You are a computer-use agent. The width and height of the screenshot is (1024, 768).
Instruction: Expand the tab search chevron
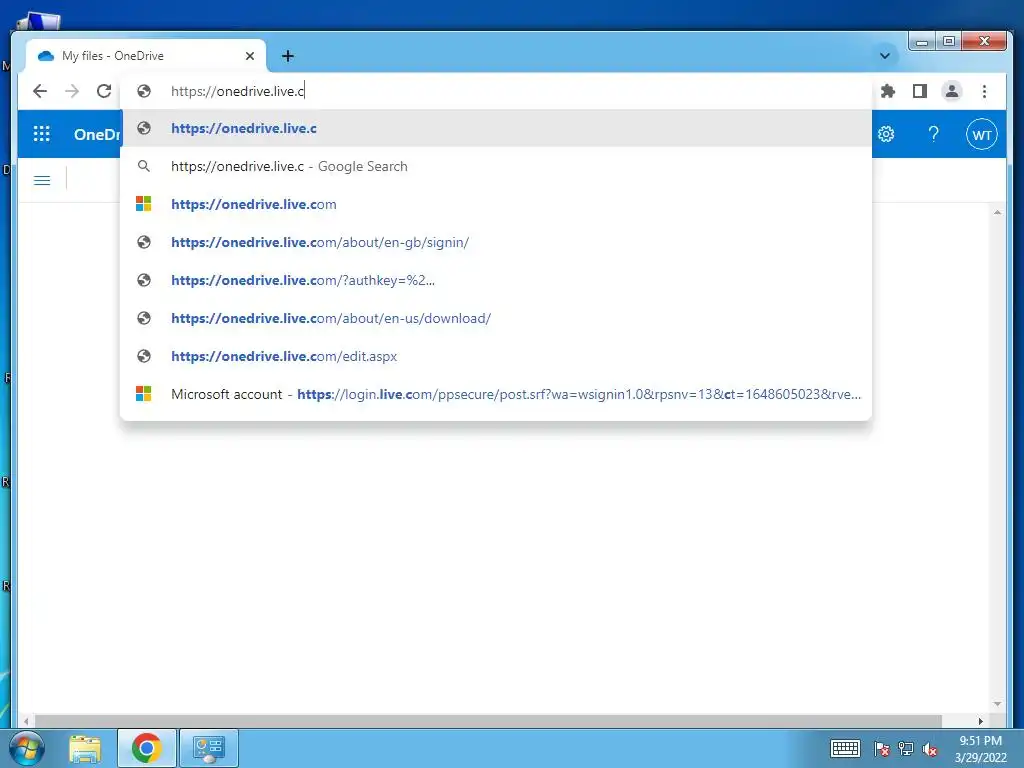tap(885, 56)
